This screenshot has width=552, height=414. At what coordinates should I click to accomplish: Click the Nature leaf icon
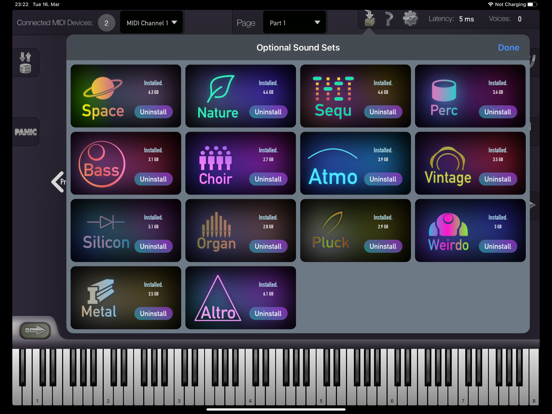(x=220, y=88)
